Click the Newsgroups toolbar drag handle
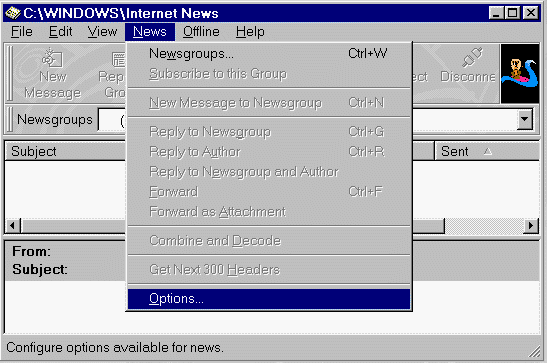 point(10,119)
